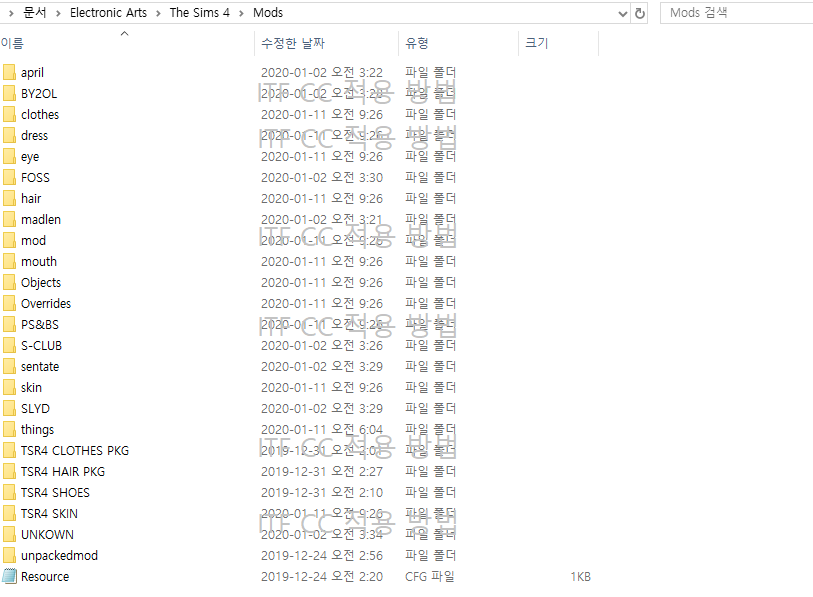Select the Resource file name
813x597 pixels.
point(45,576)
